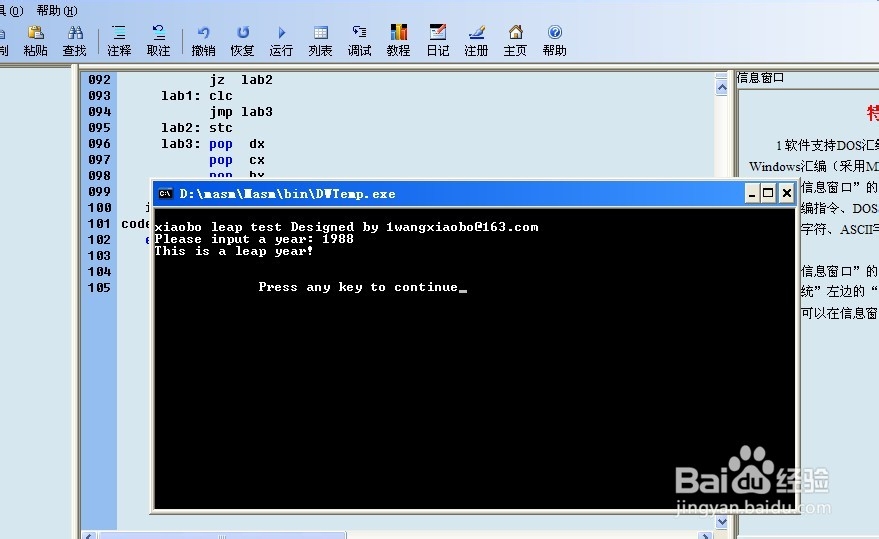The image size is (879, 539).
Task: Minimize the DTemp.exe console window
Action: (752, 194)
